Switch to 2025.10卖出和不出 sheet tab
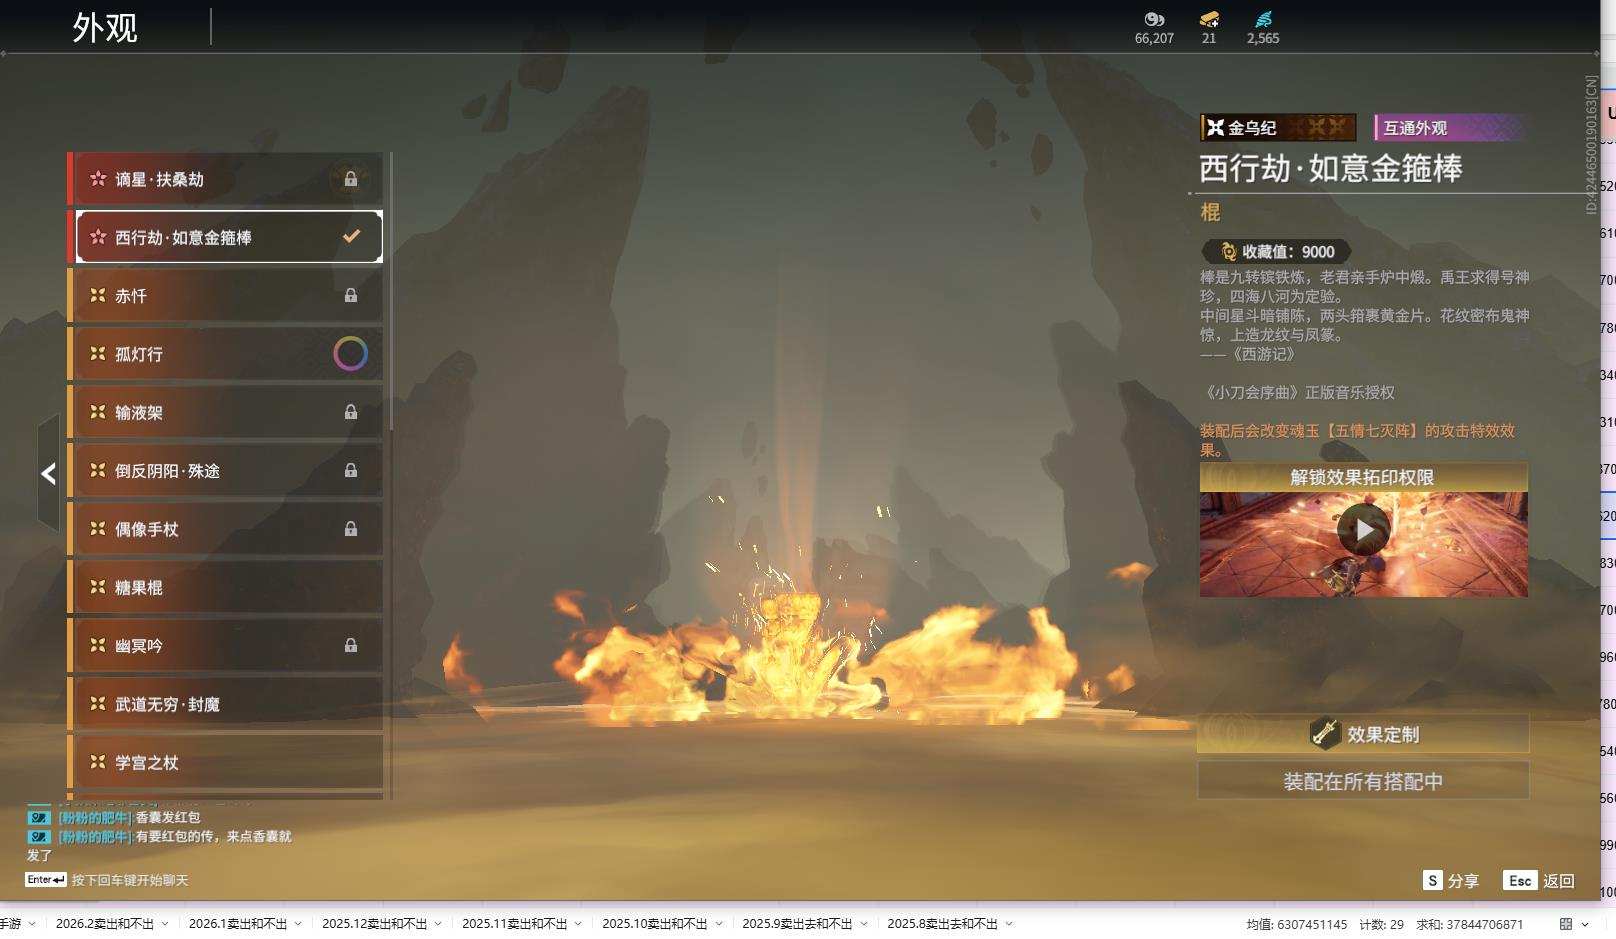1616x939 pixels. 654,924
